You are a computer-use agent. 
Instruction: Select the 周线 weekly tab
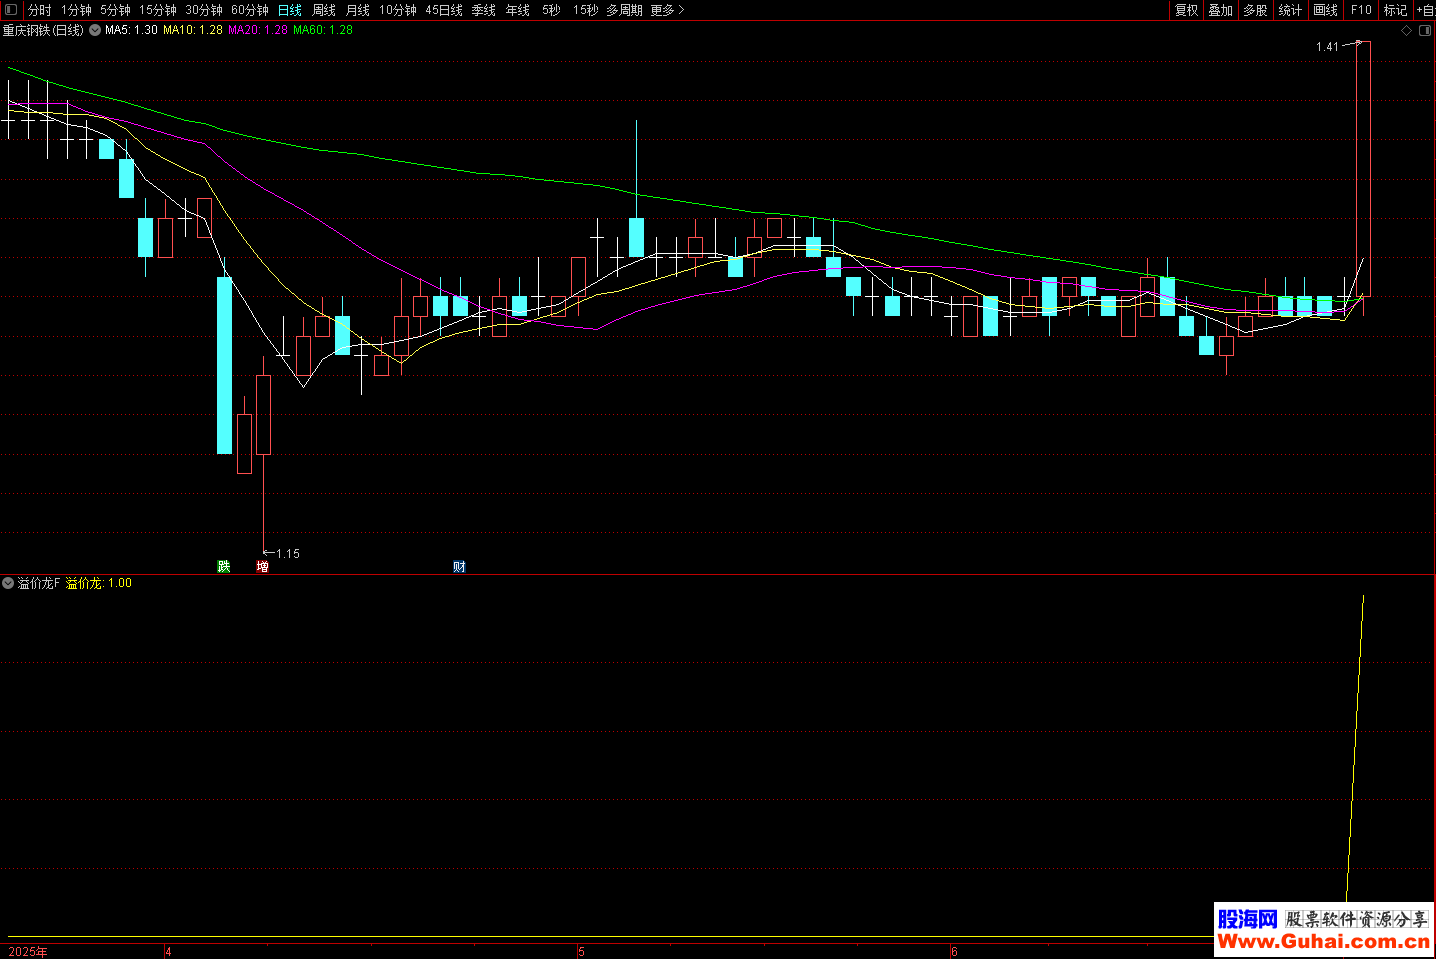coord(324,10)
